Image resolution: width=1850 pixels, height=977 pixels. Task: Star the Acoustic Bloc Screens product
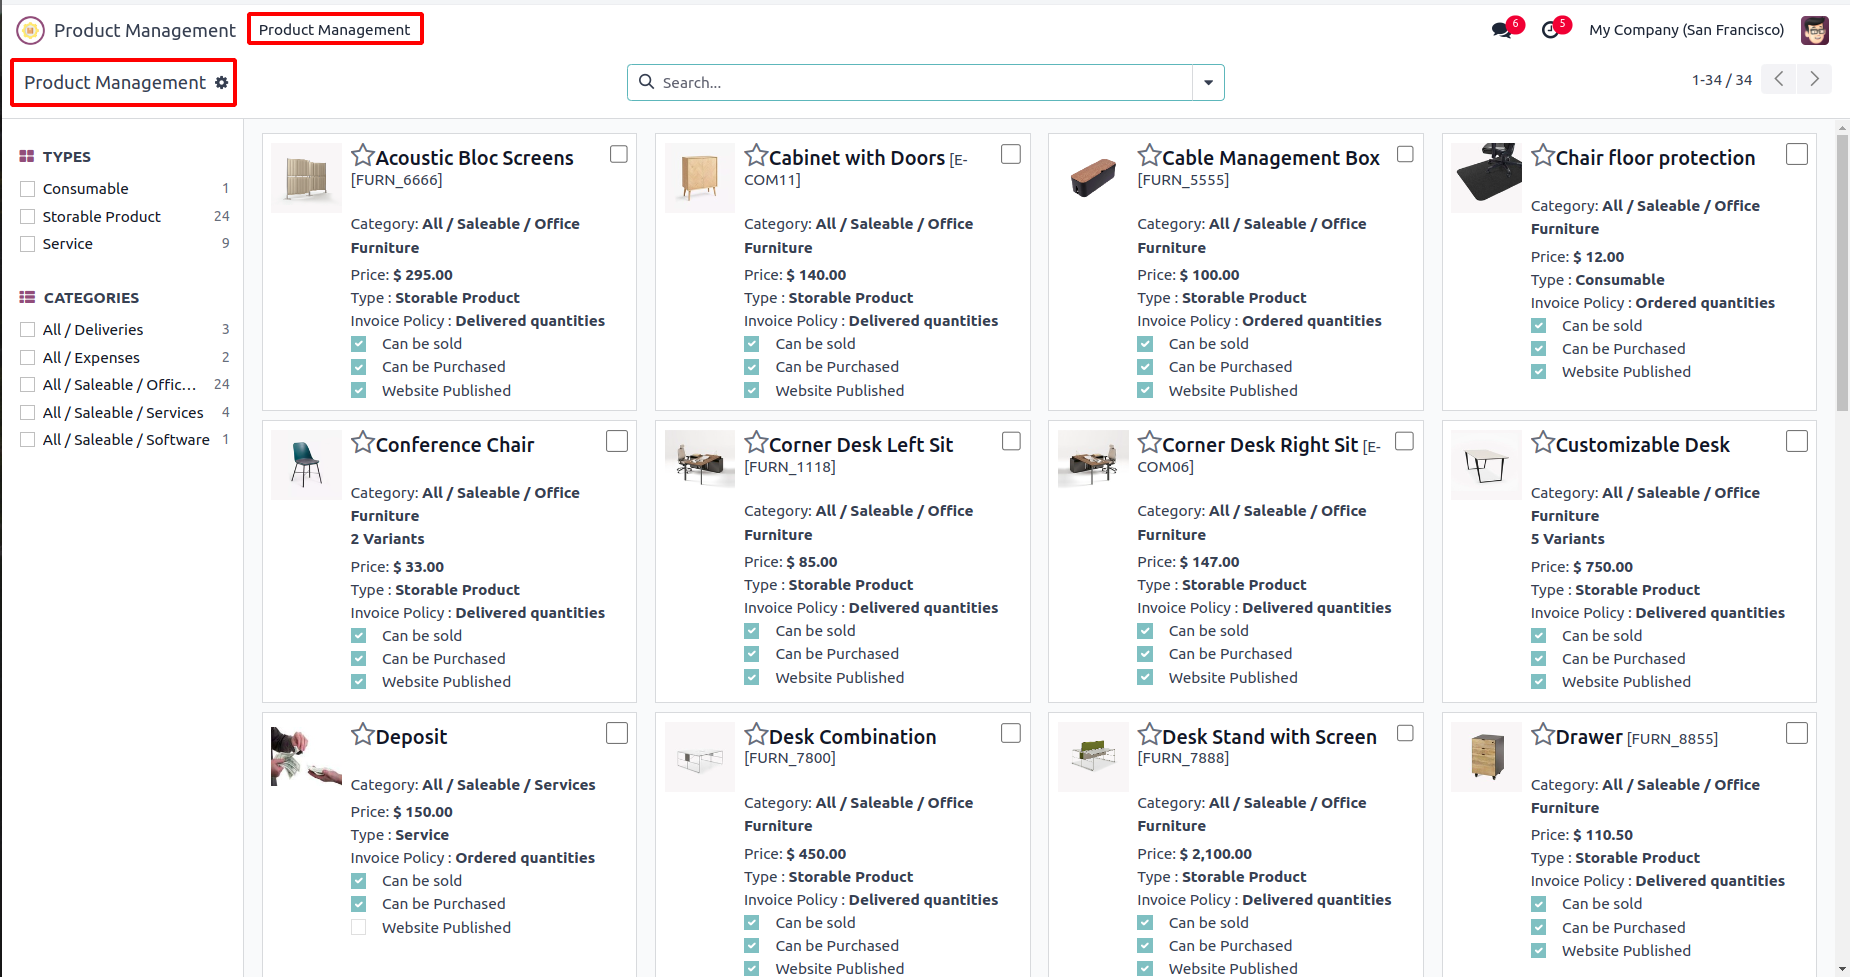click(363, 156)
